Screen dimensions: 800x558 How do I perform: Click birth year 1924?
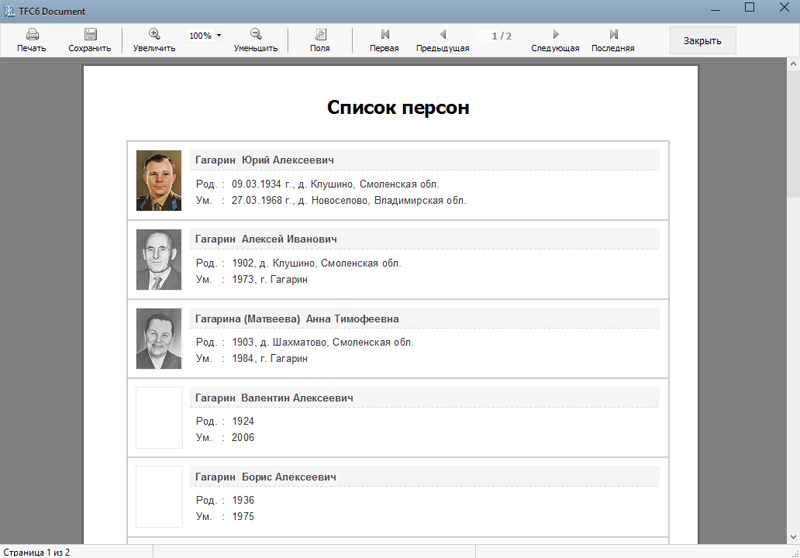(243, 421)
